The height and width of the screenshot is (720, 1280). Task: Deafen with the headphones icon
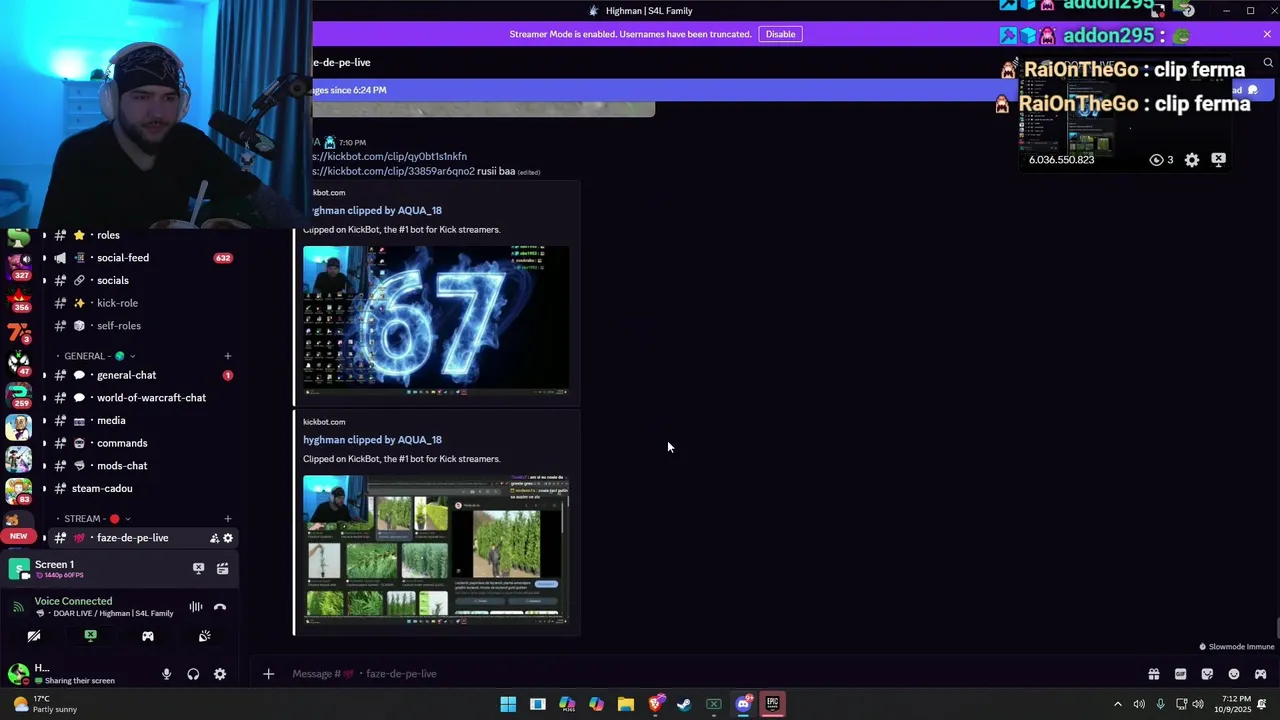pyautogui.click(x=193, y=674)
